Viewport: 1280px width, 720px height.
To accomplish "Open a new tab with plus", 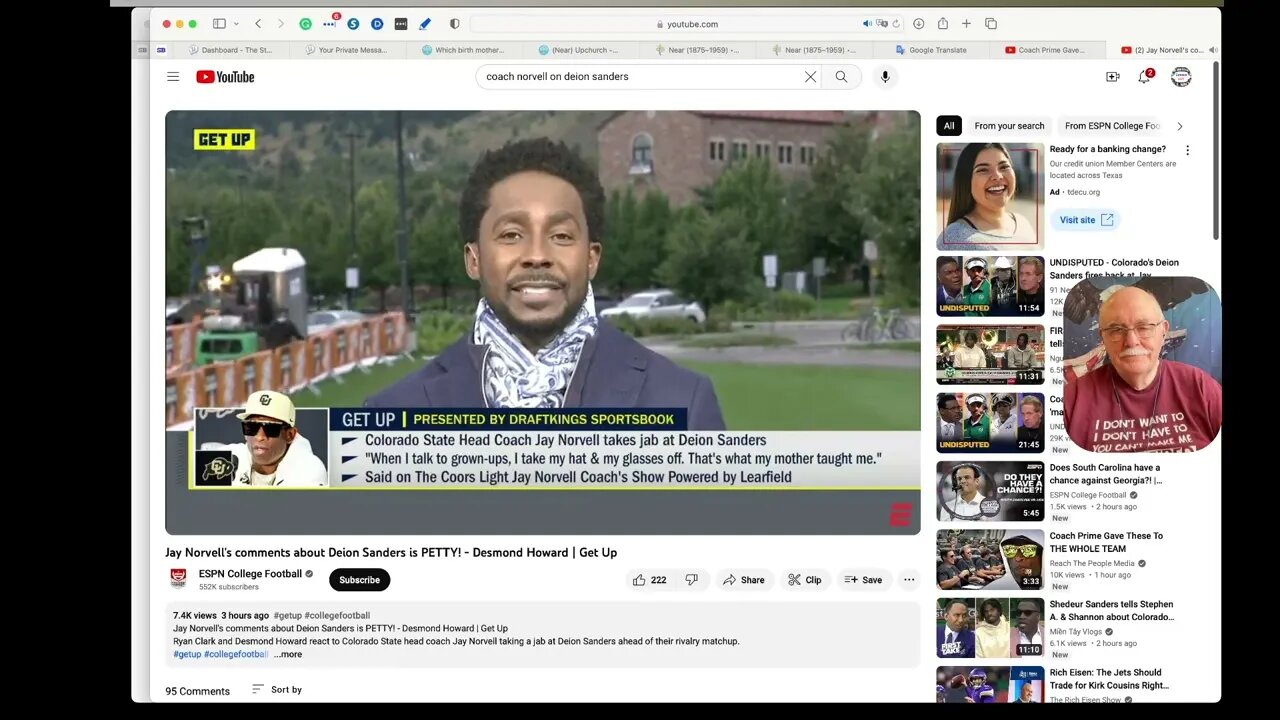I will click(x=966, y=24).
